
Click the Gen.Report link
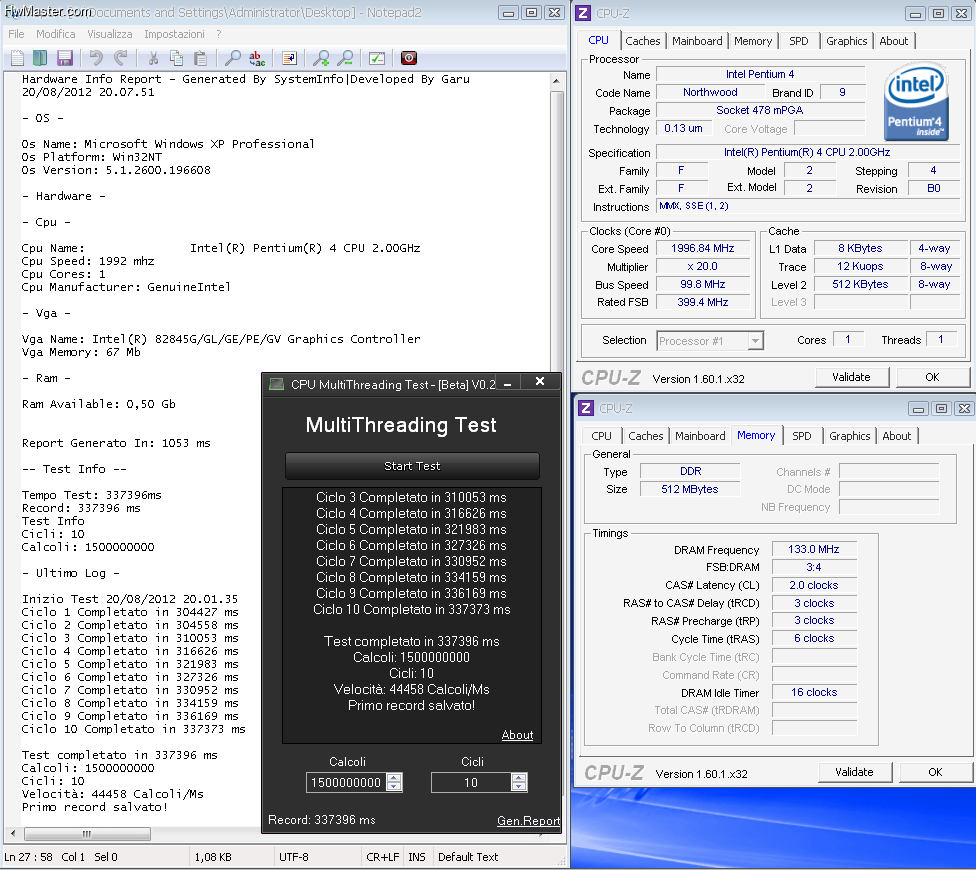coord(528,821)
